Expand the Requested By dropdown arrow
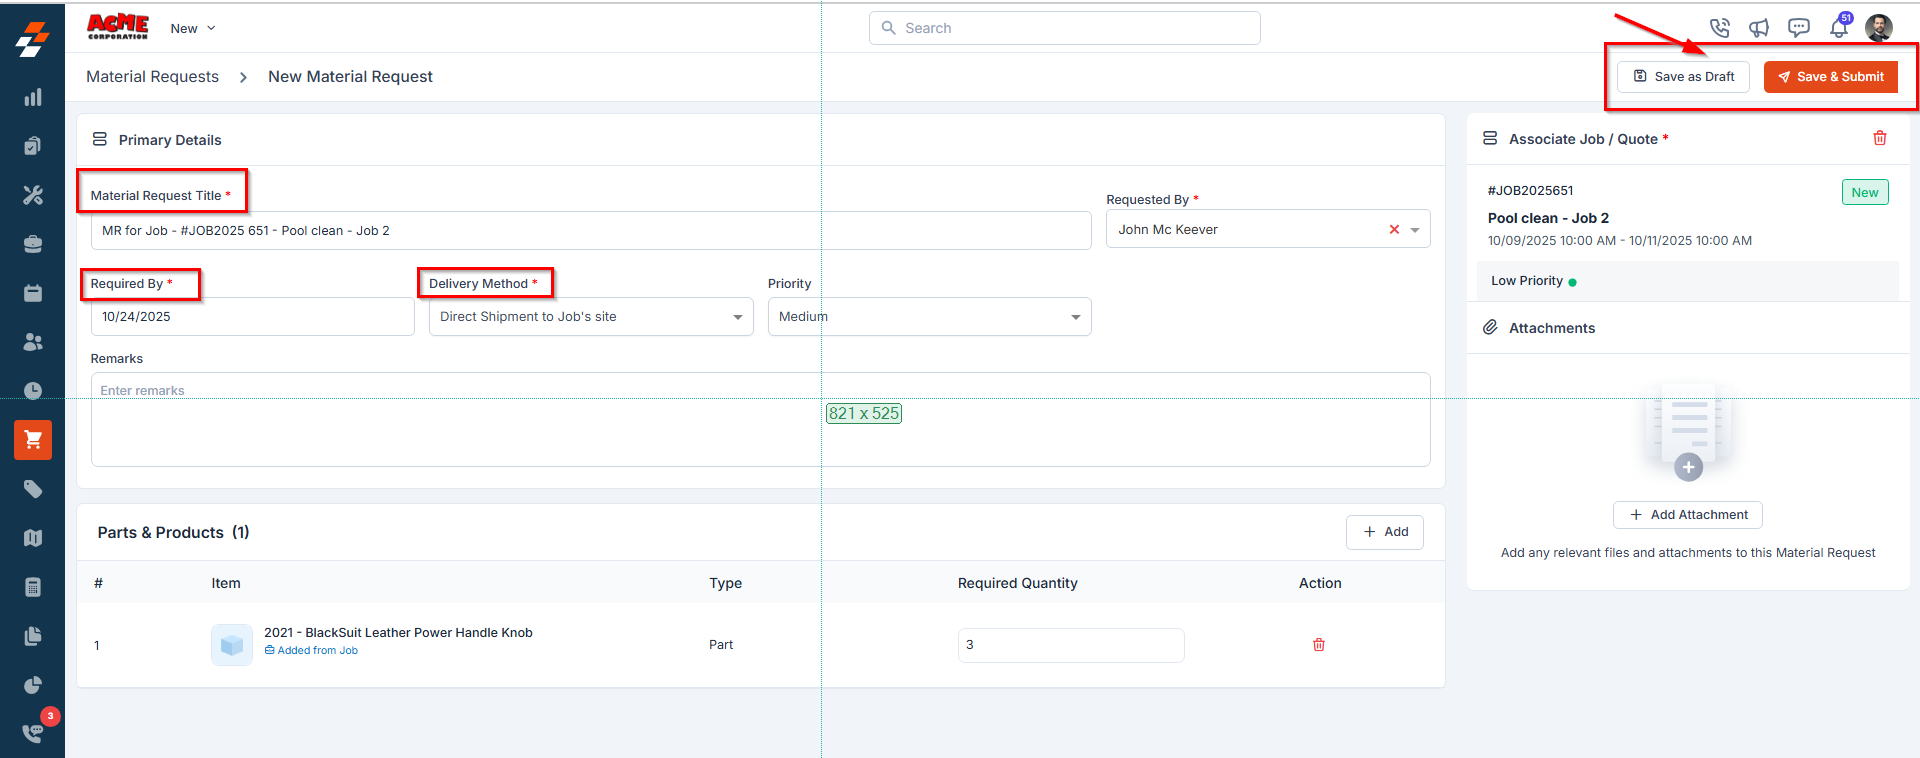Viewport: 1920px width, 758px height. pos(1415,230)
